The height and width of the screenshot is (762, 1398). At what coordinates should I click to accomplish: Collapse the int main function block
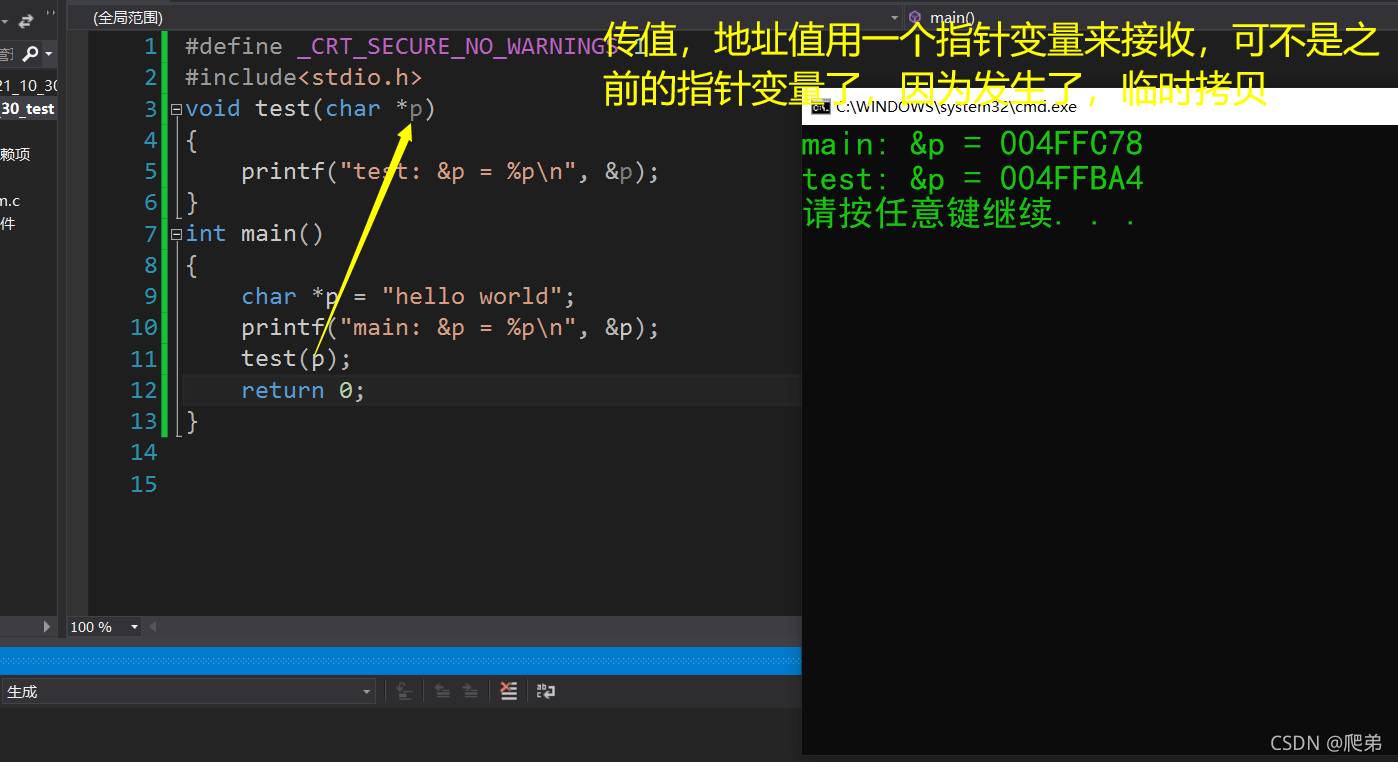click(176, 234)
